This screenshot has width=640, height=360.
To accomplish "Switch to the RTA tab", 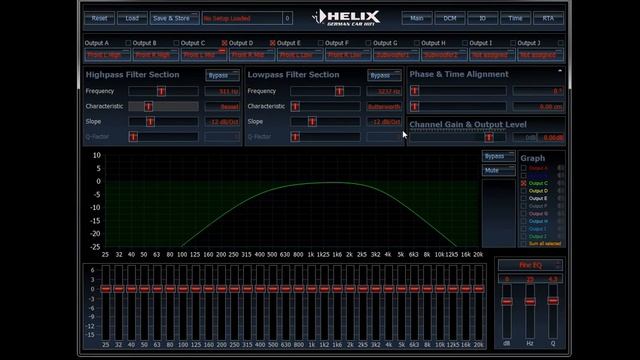I will tap(548, 18).
